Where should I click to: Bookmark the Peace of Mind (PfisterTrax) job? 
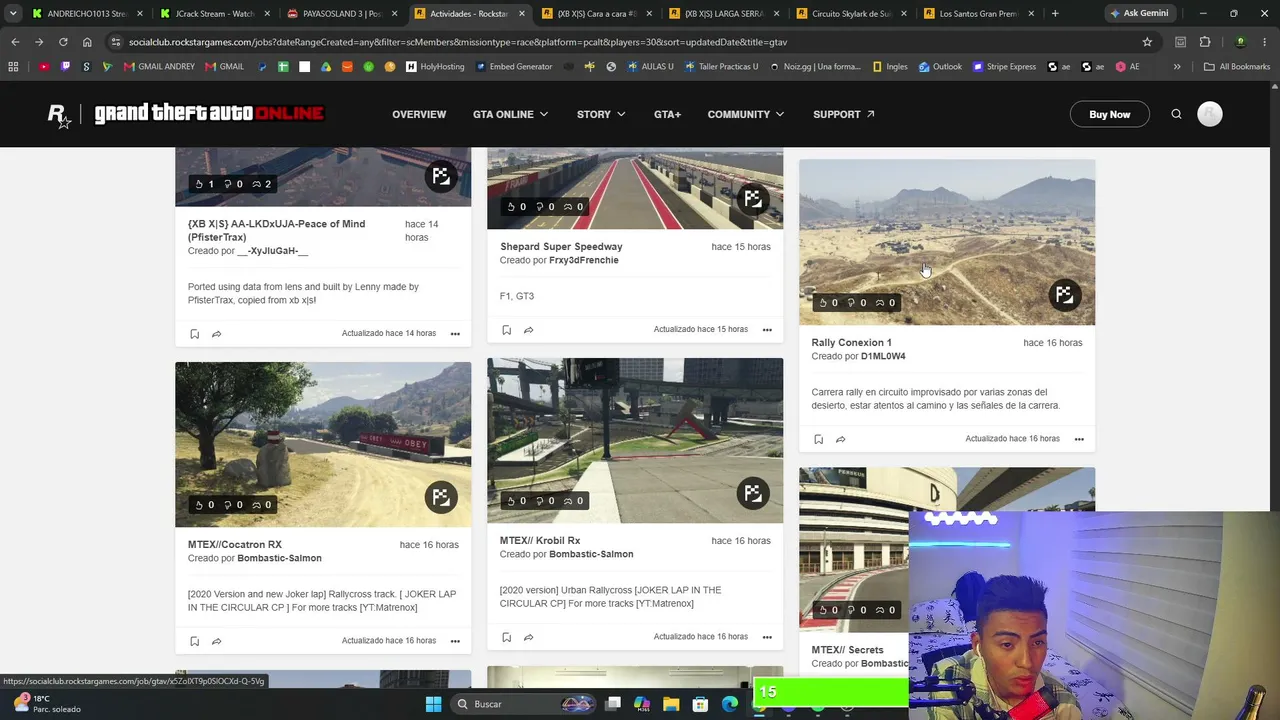(x=194, y=334)
